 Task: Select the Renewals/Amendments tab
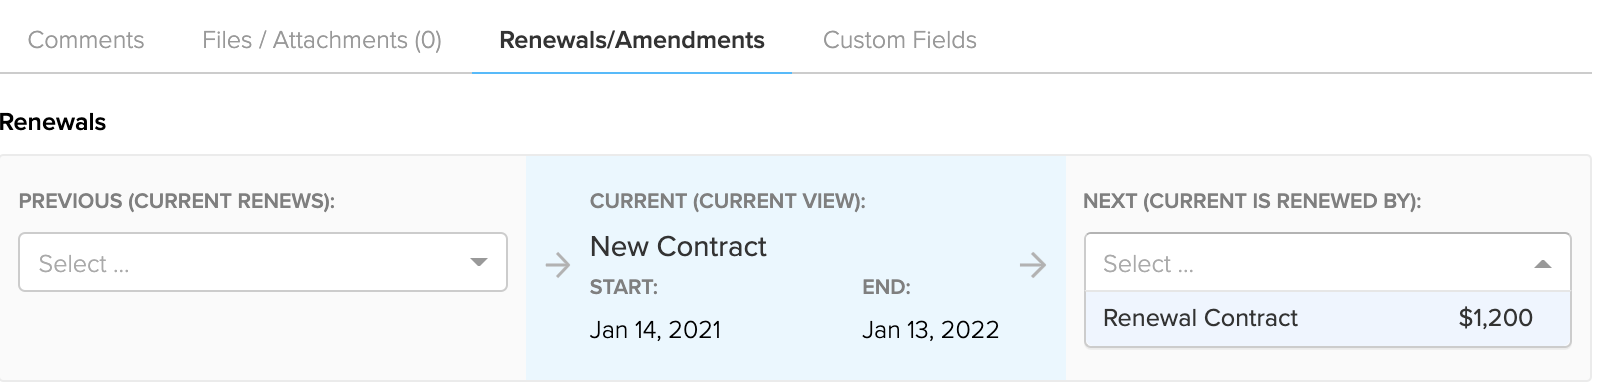pyautogui.click(x=632, y=40)
